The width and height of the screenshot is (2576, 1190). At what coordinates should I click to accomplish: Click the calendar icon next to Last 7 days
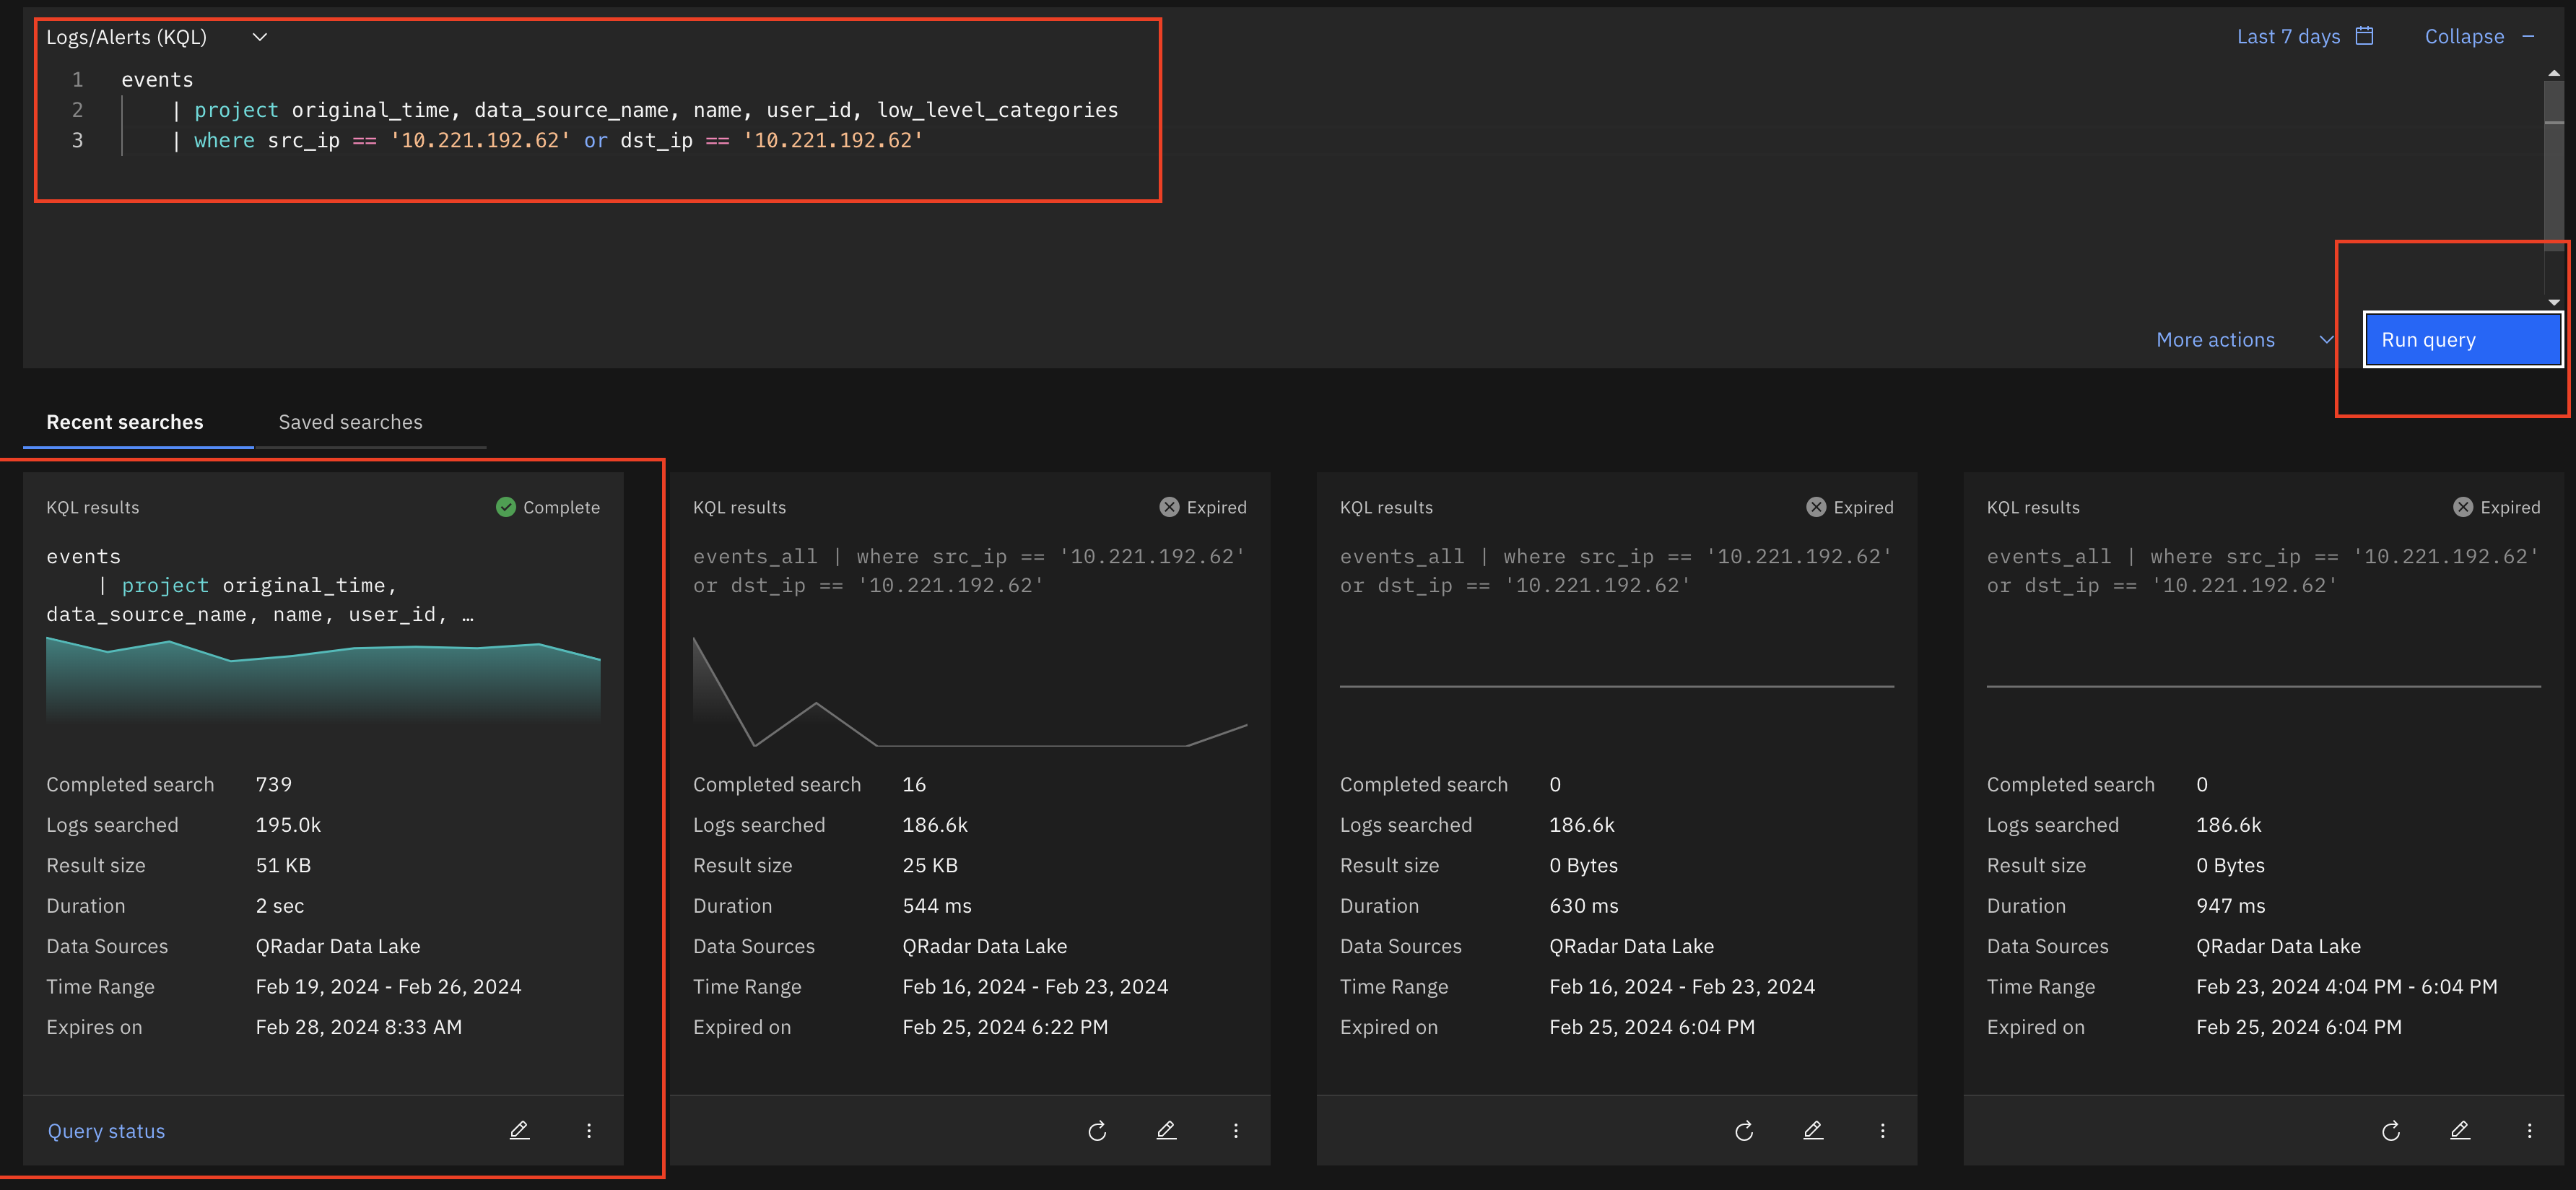click(x=2364, y=37)
